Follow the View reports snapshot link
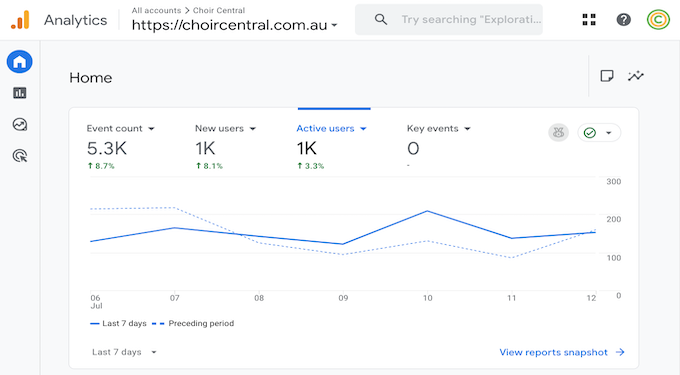The image size is (680, 375). [562, 352]
